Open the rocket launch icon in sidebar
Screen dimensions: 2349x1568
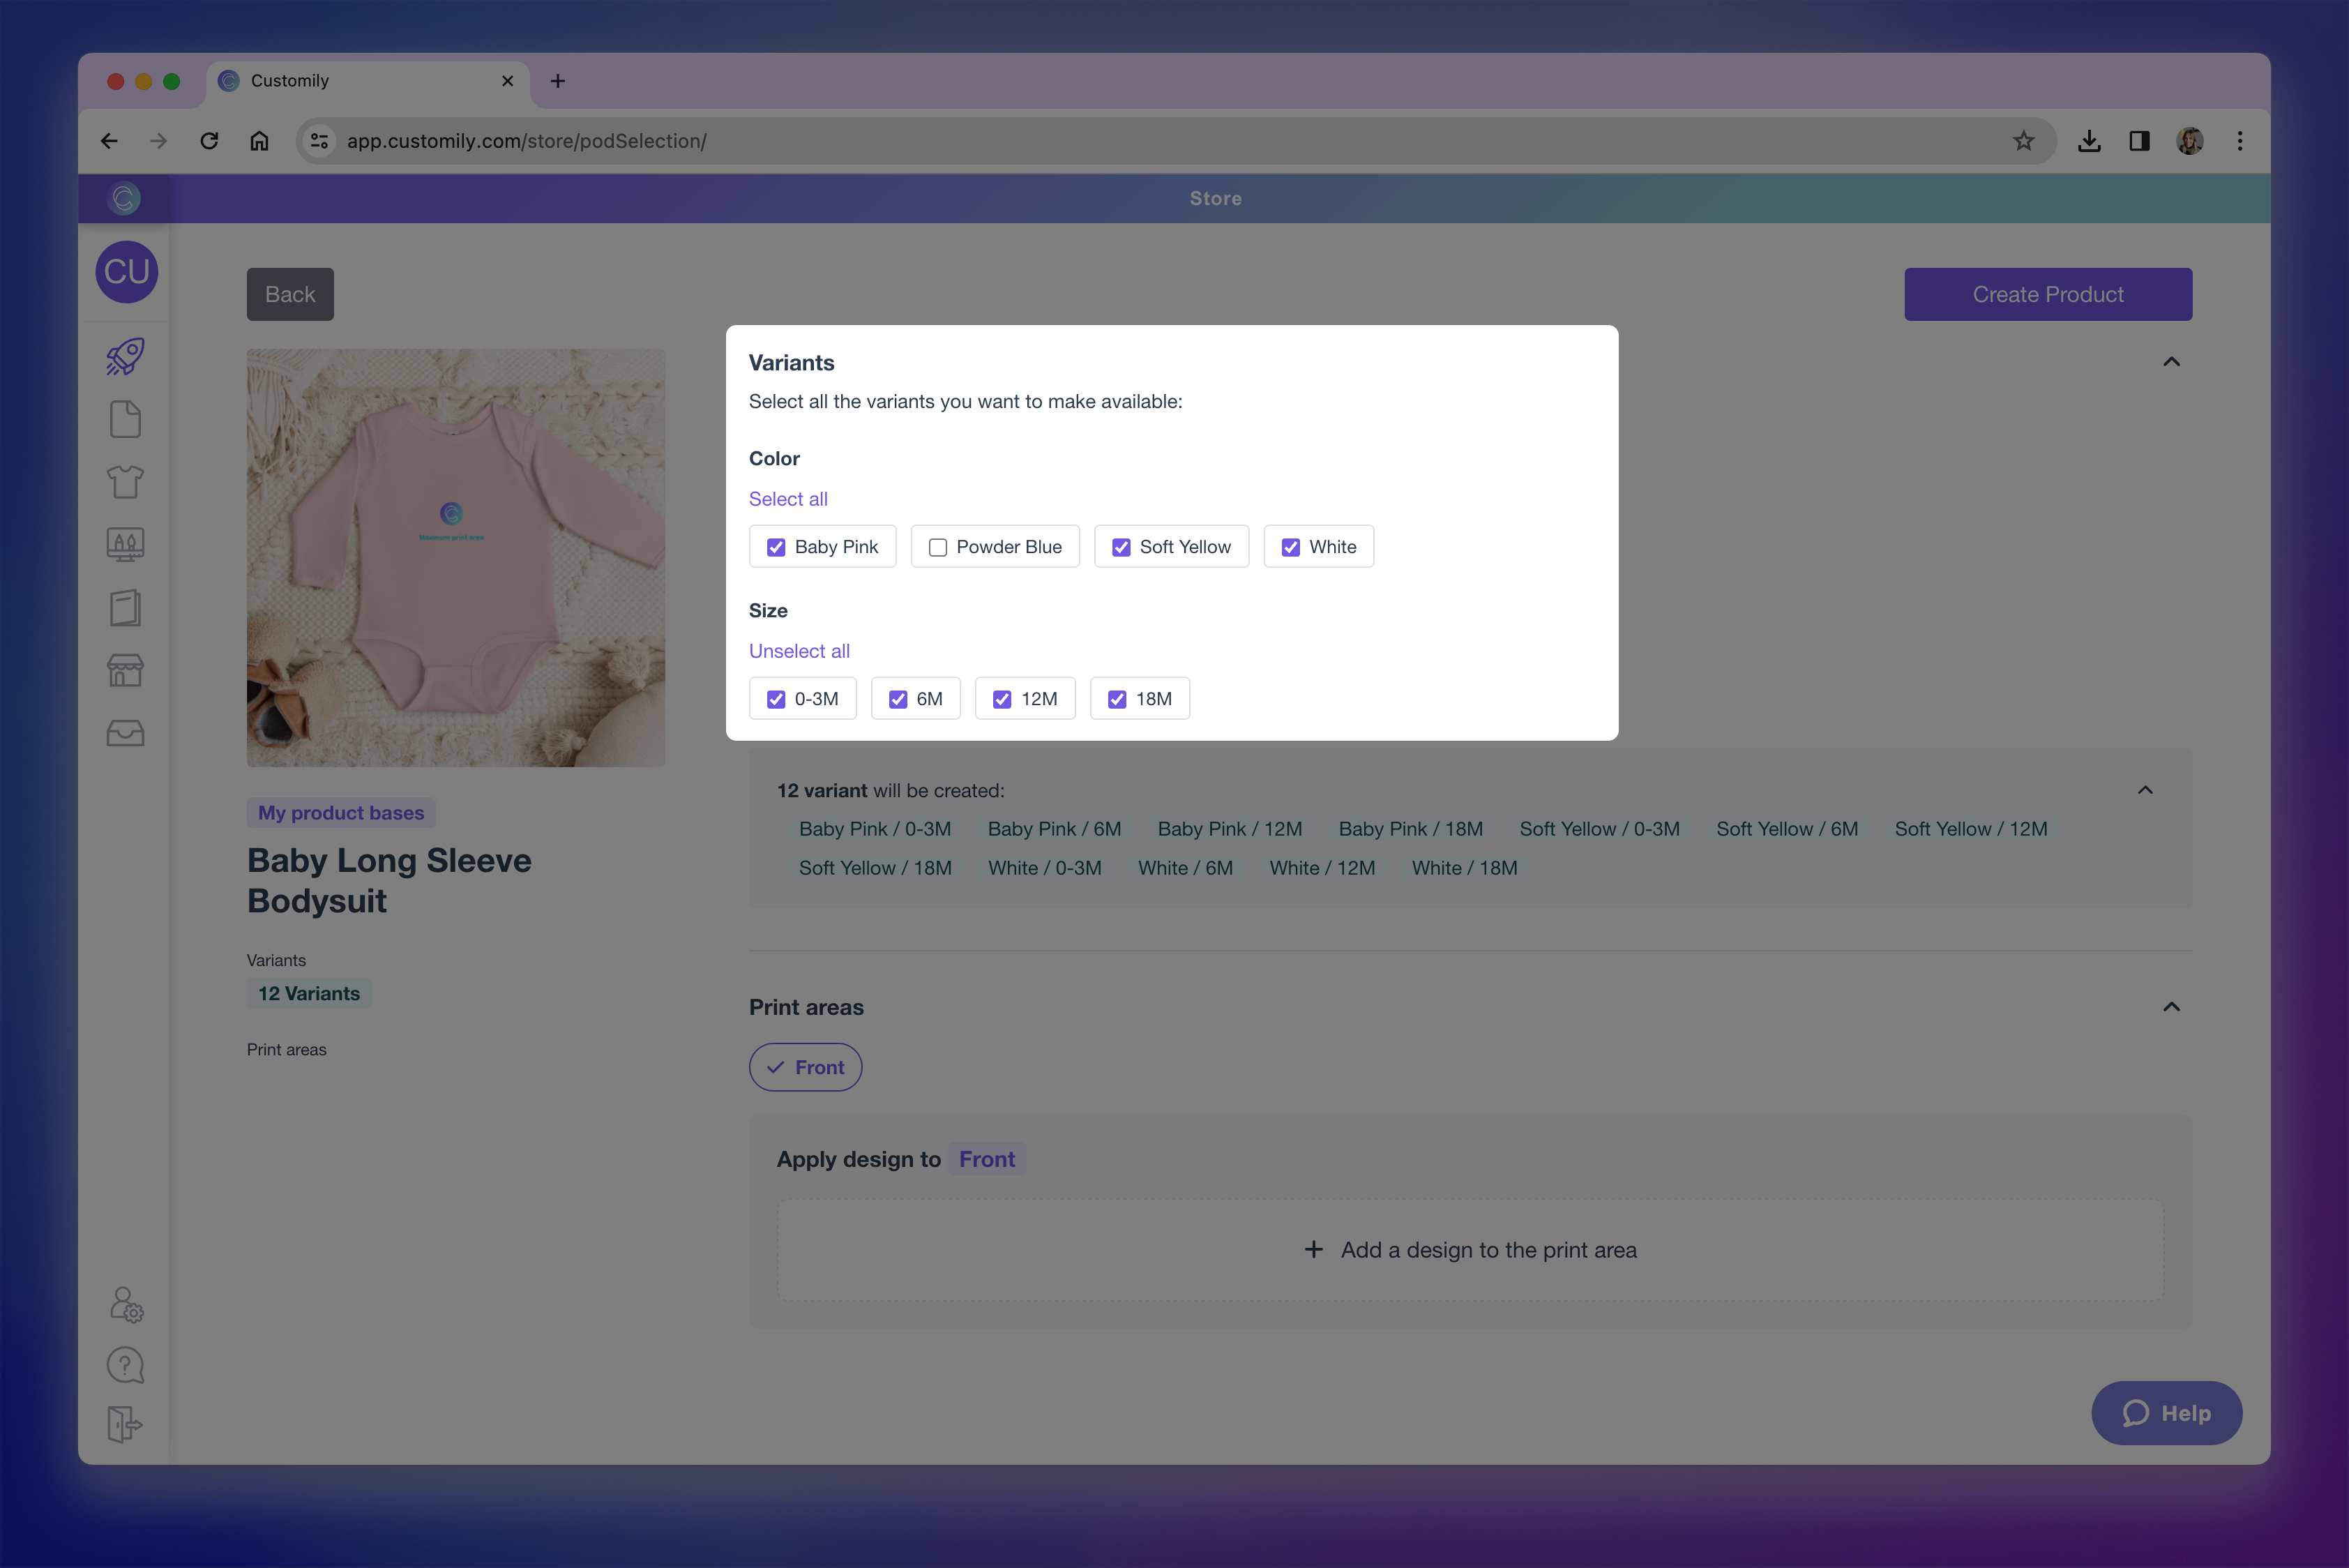click(125, 357)
